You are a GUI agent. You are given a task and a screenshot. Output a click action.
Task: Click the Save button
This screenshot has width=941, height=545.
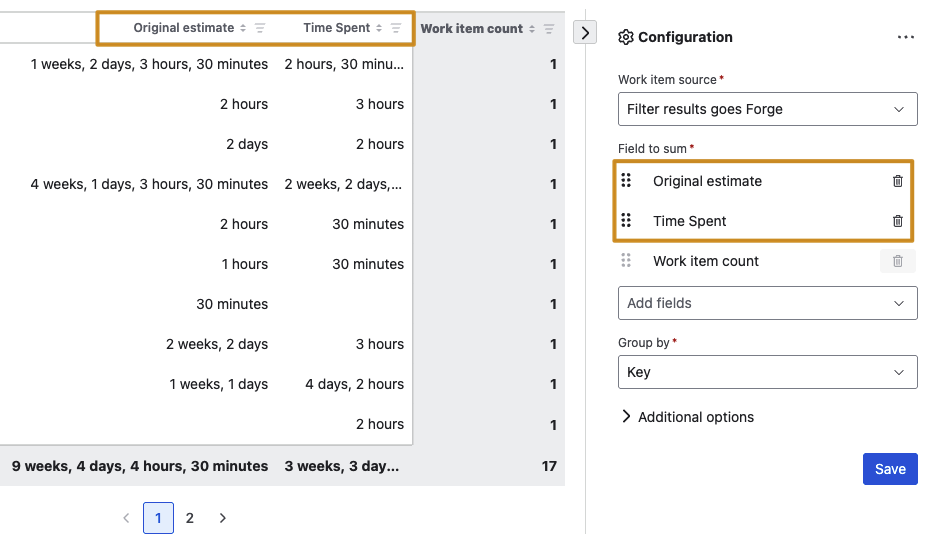pos(889,469)
